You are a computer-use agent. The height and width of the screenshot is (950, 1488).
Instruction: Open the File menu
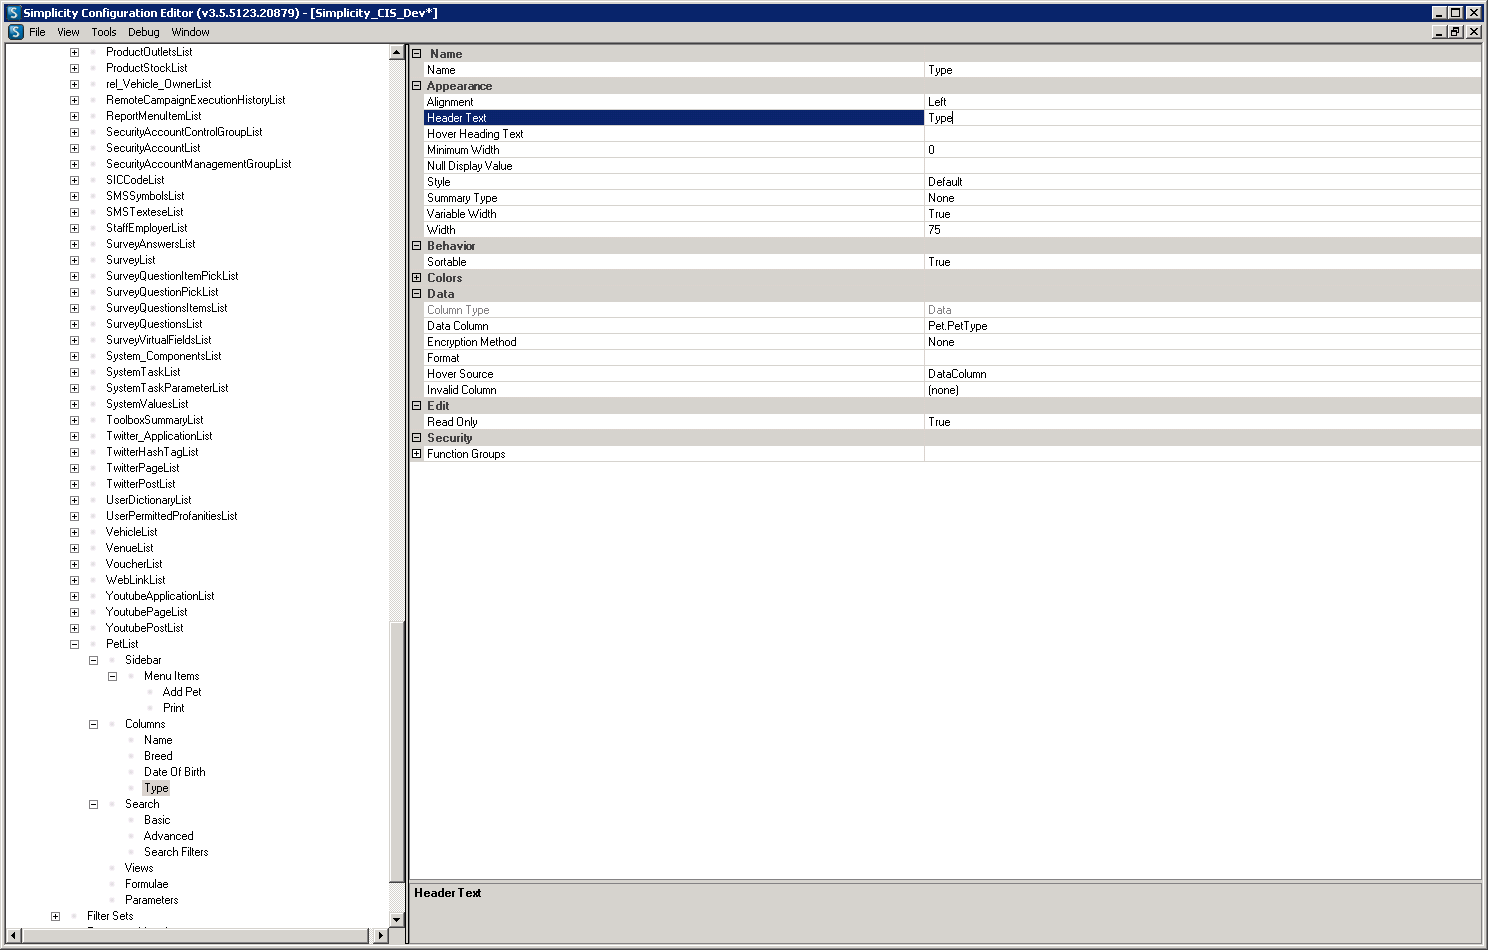pos(37,32)
